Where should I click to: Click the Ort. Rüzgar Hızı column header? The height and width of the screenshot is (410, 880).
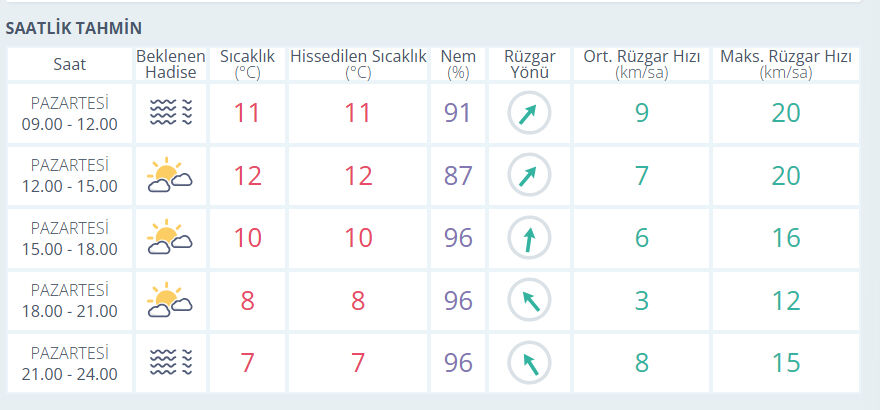(642, 64)
